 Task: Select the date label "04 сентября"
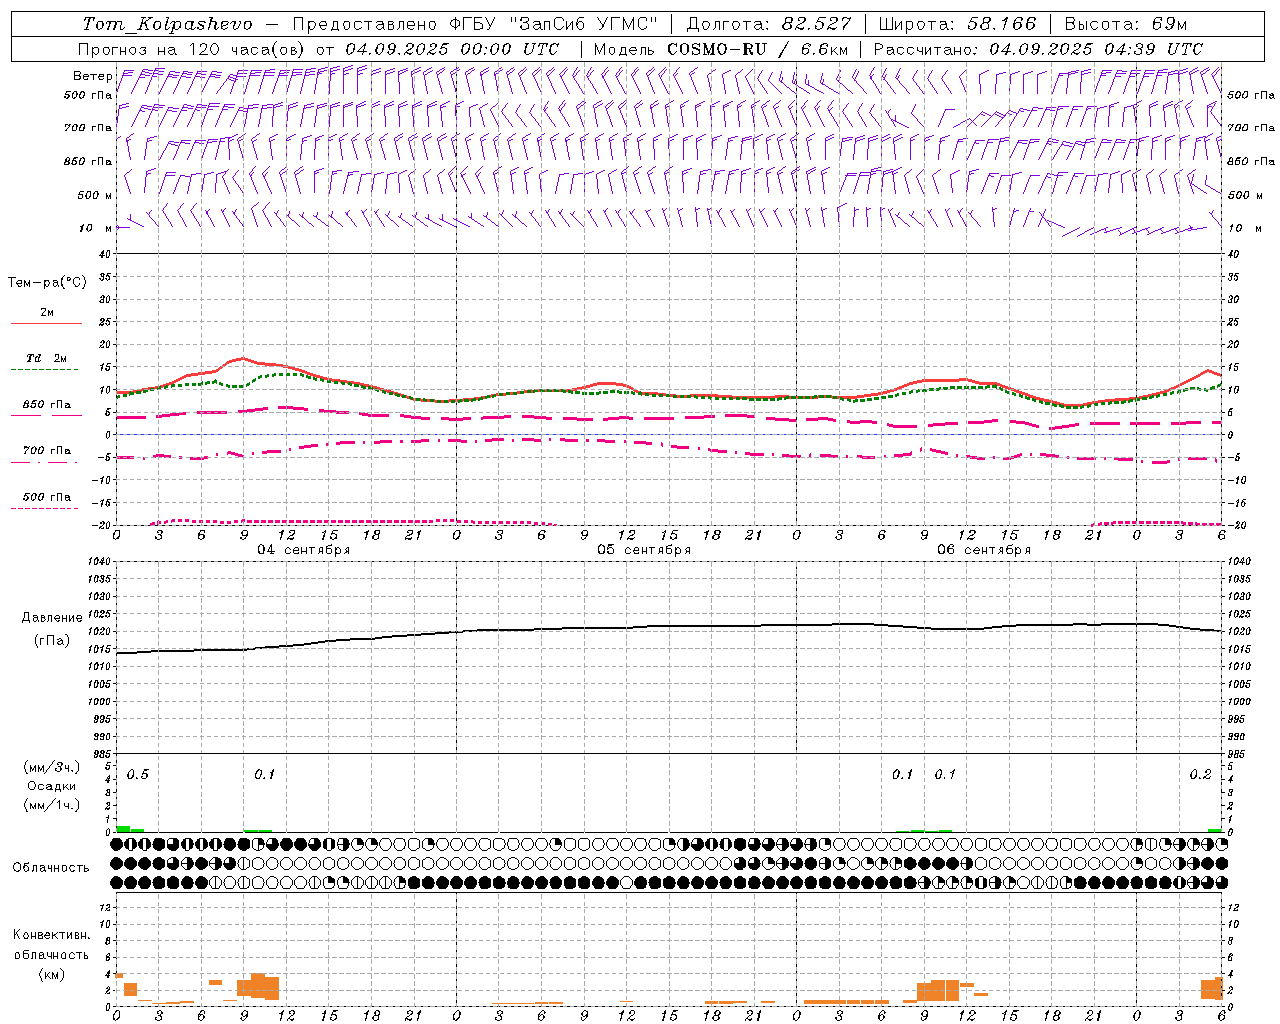pos(303,550)
